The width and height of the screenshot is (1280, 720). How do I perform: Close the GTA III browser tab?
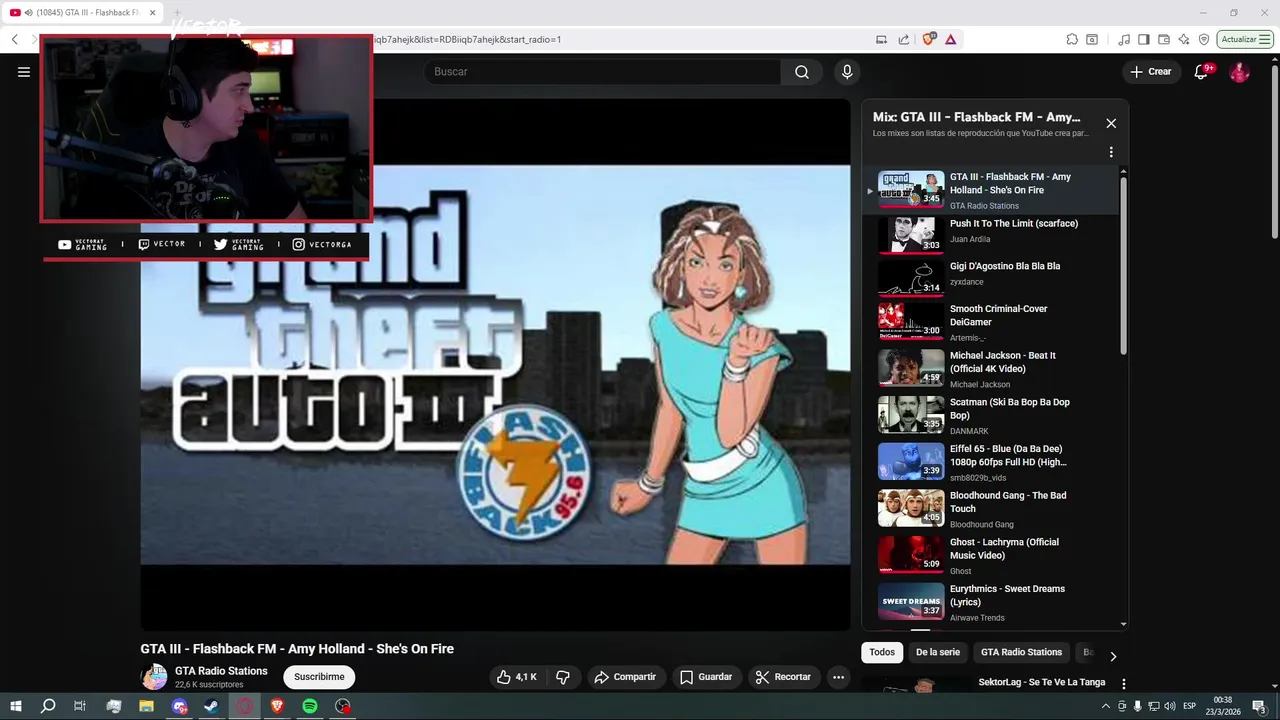coord(153,13)
